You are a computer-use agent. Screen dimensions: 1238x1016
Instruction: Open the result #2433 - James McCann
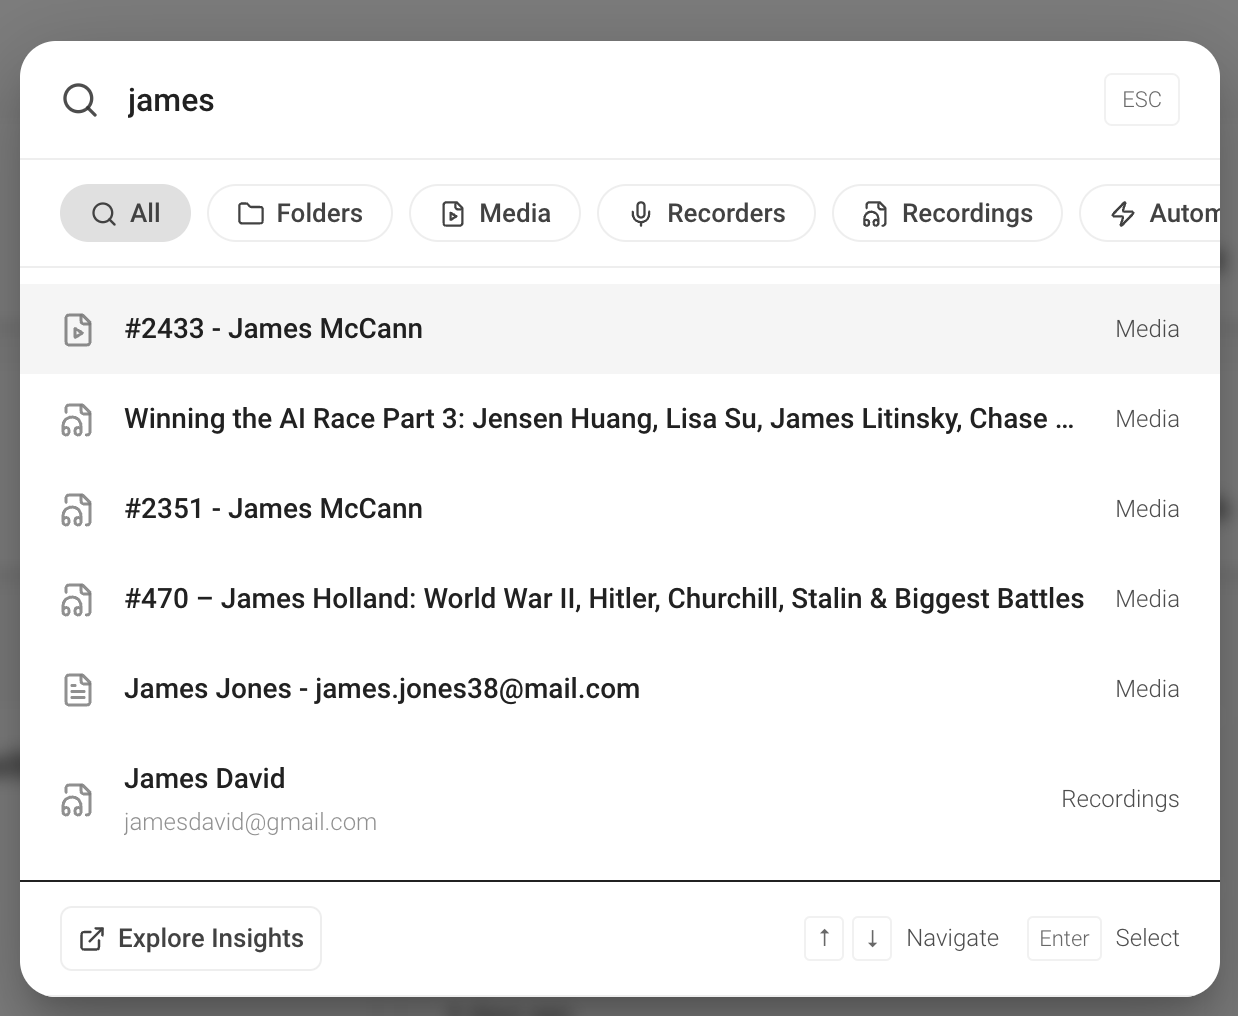620,329
